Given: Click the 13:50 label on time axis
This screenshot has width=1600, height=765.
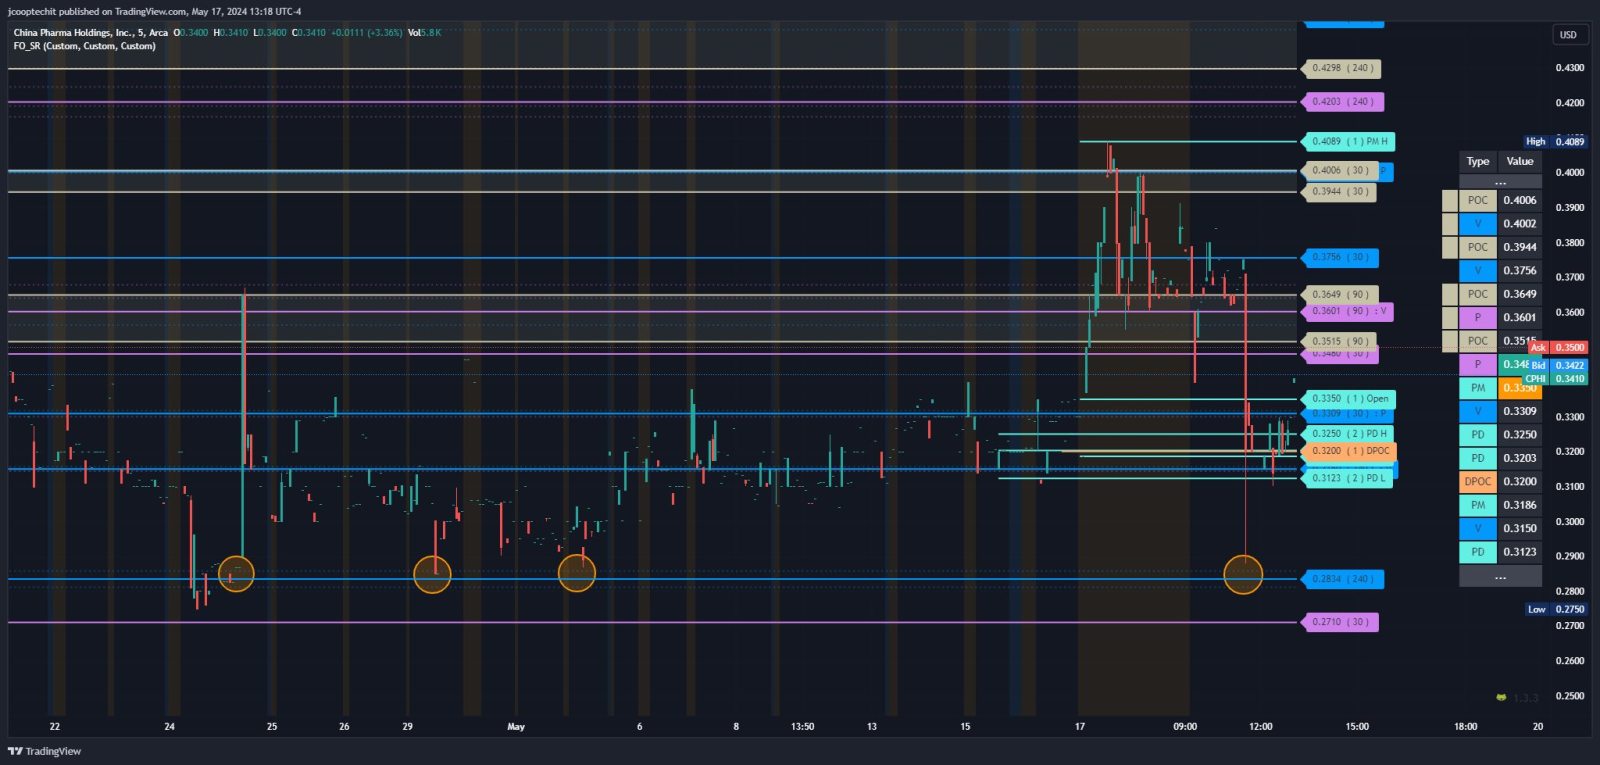Looking at the screenshot, I should point(802,727).
